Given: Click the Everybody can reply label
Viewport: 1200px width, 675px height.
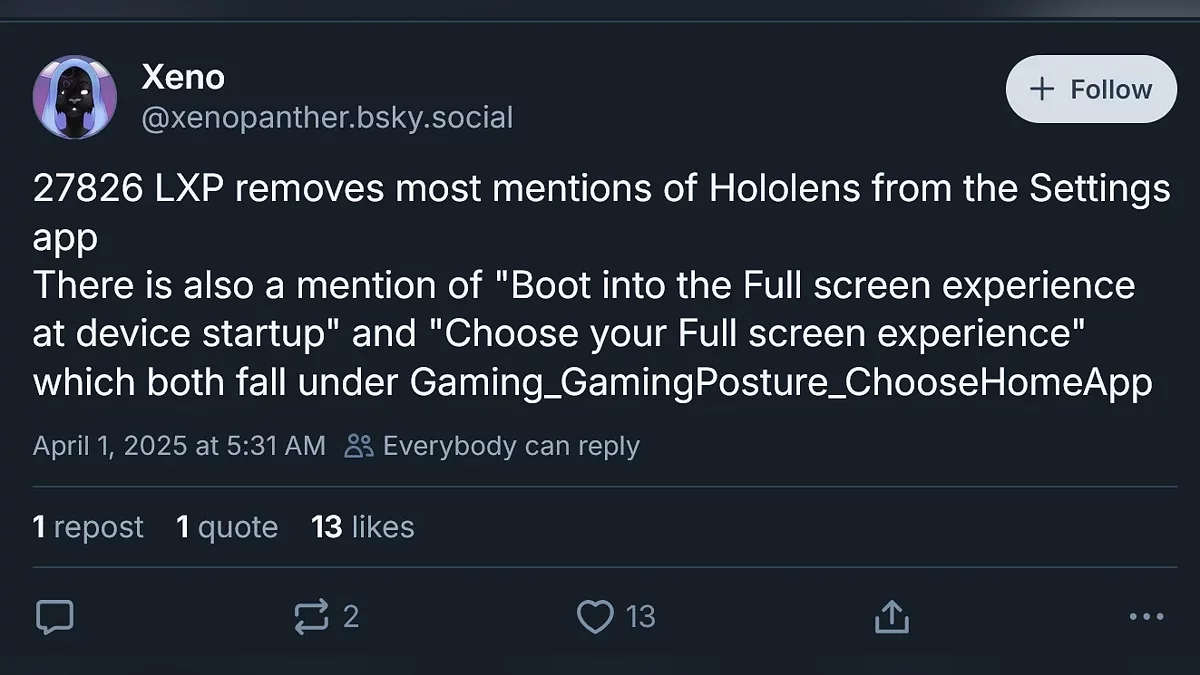Looking at the screenshot, I should tap(511, 446).
